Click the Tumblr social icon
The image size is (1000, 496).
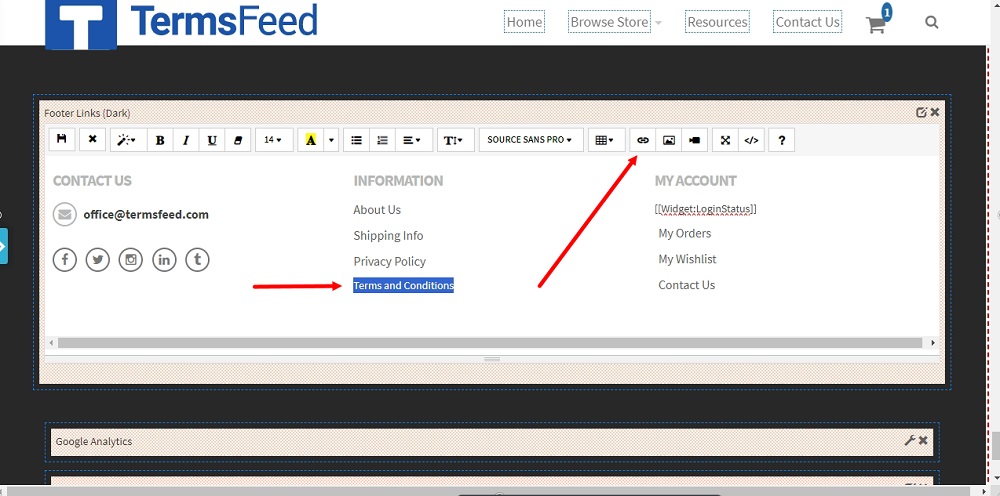click(x=197, y=259)
